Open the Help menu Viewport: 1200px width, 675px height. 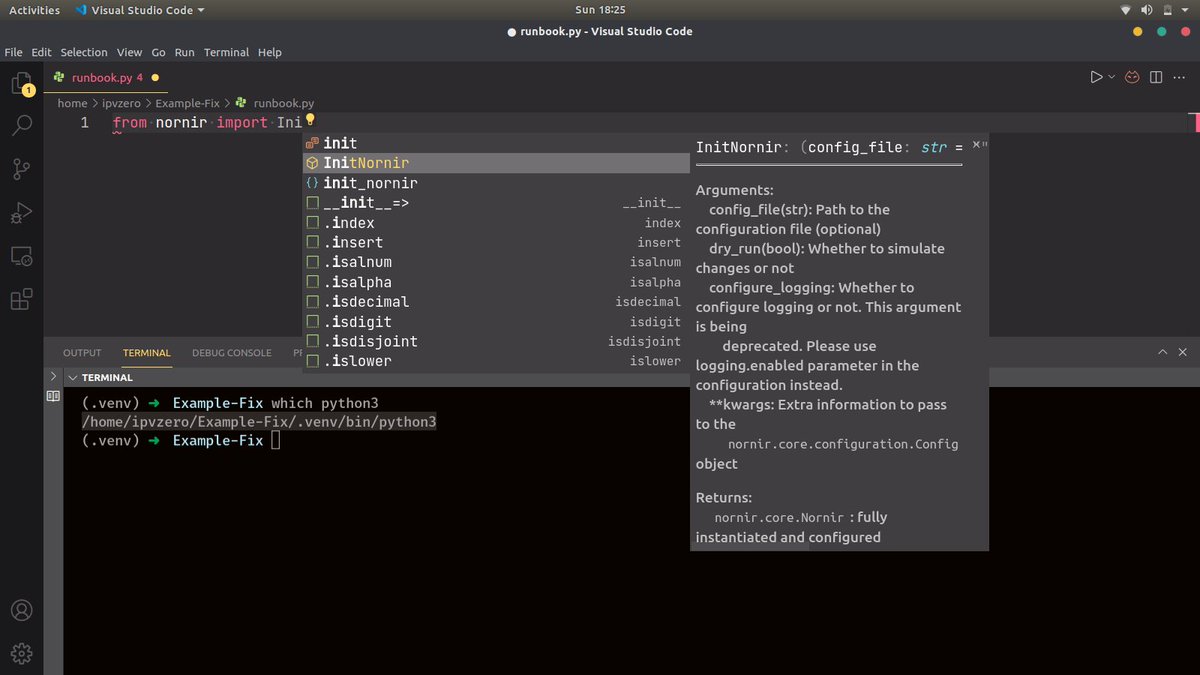[x=270, y=52]
